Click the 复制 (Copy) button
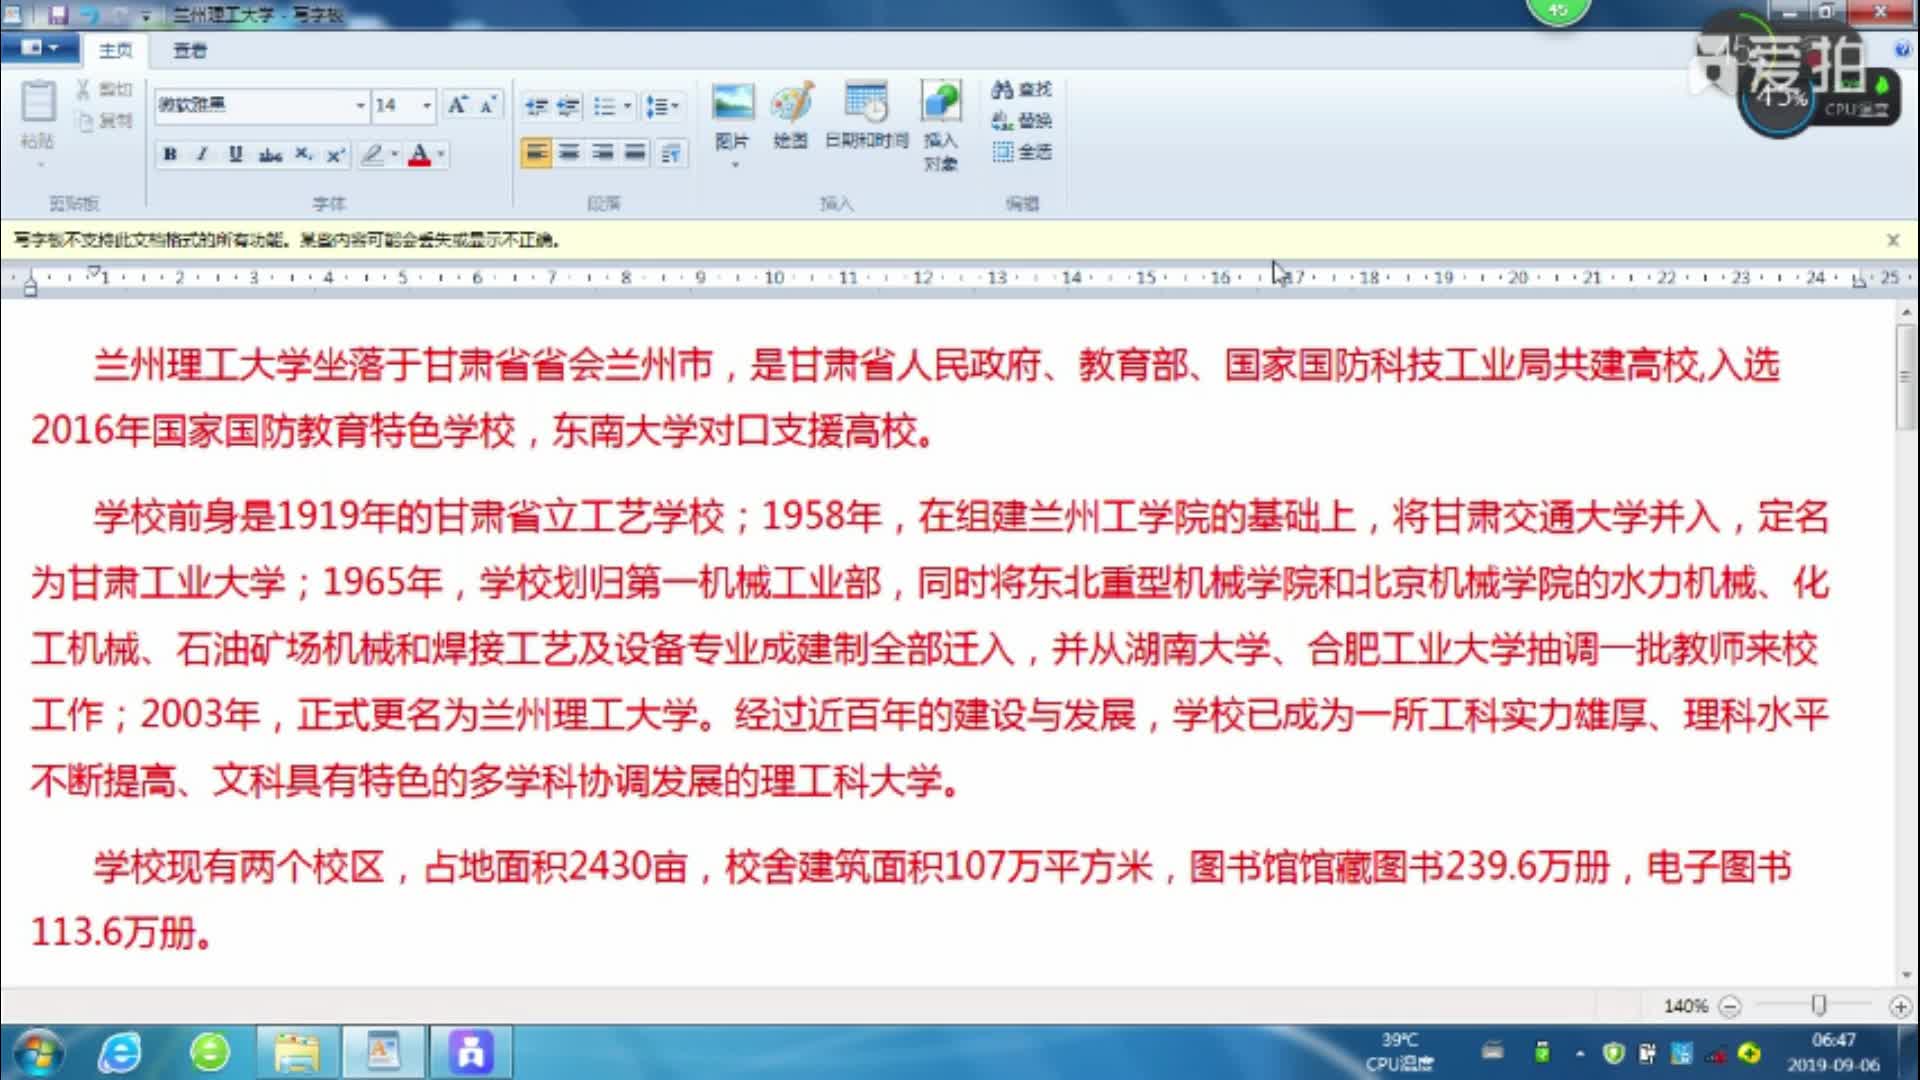Viewport: 1920px width, 1080px height. [104, 121]
